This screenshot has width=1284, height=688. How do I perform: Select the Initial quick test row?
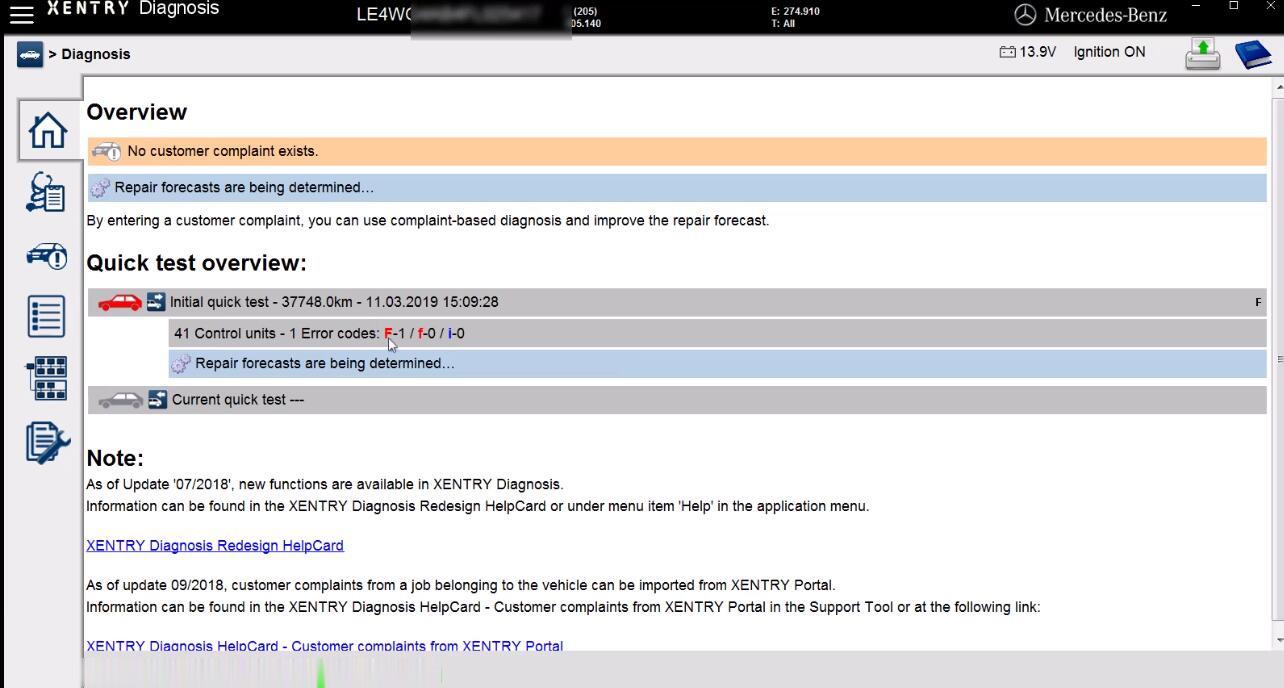pos(677,302)
